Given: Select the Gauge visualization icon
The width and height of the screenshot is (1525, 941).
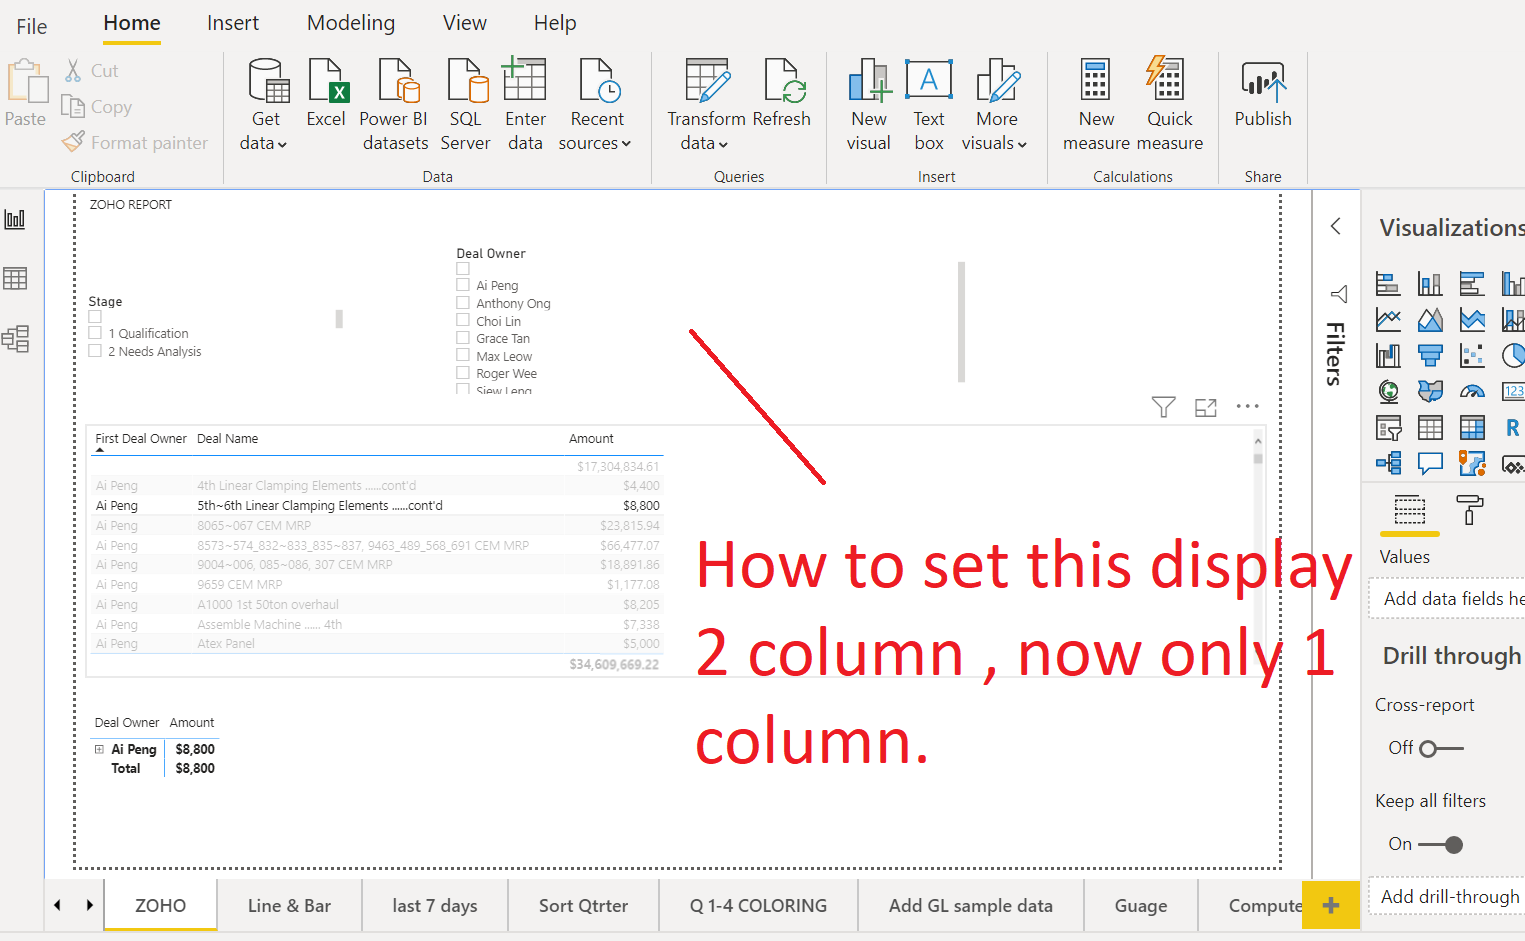Looking at the screenshot, I should point(1472,391).
